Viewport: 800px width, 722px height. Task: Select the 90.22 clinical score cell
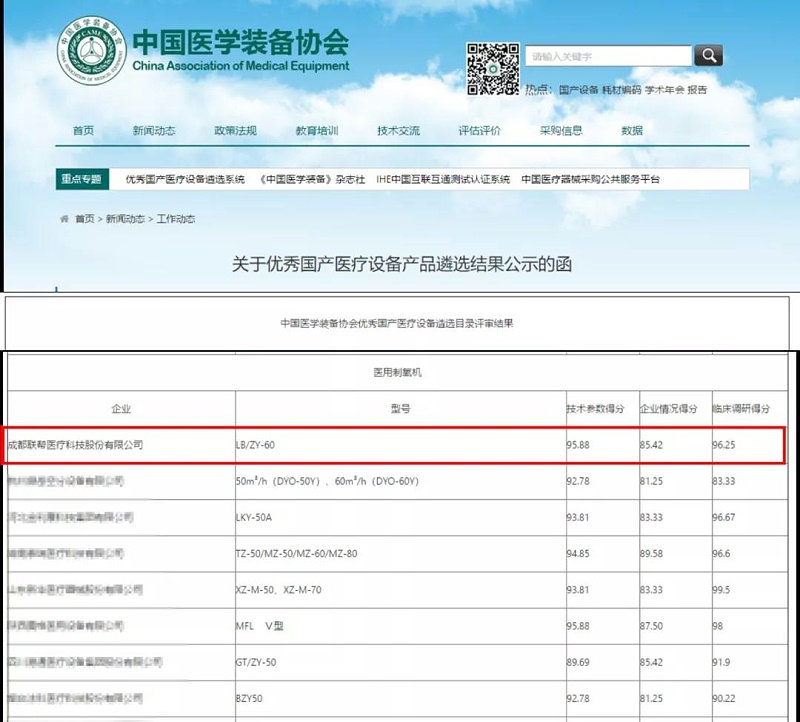click(749, 699)
